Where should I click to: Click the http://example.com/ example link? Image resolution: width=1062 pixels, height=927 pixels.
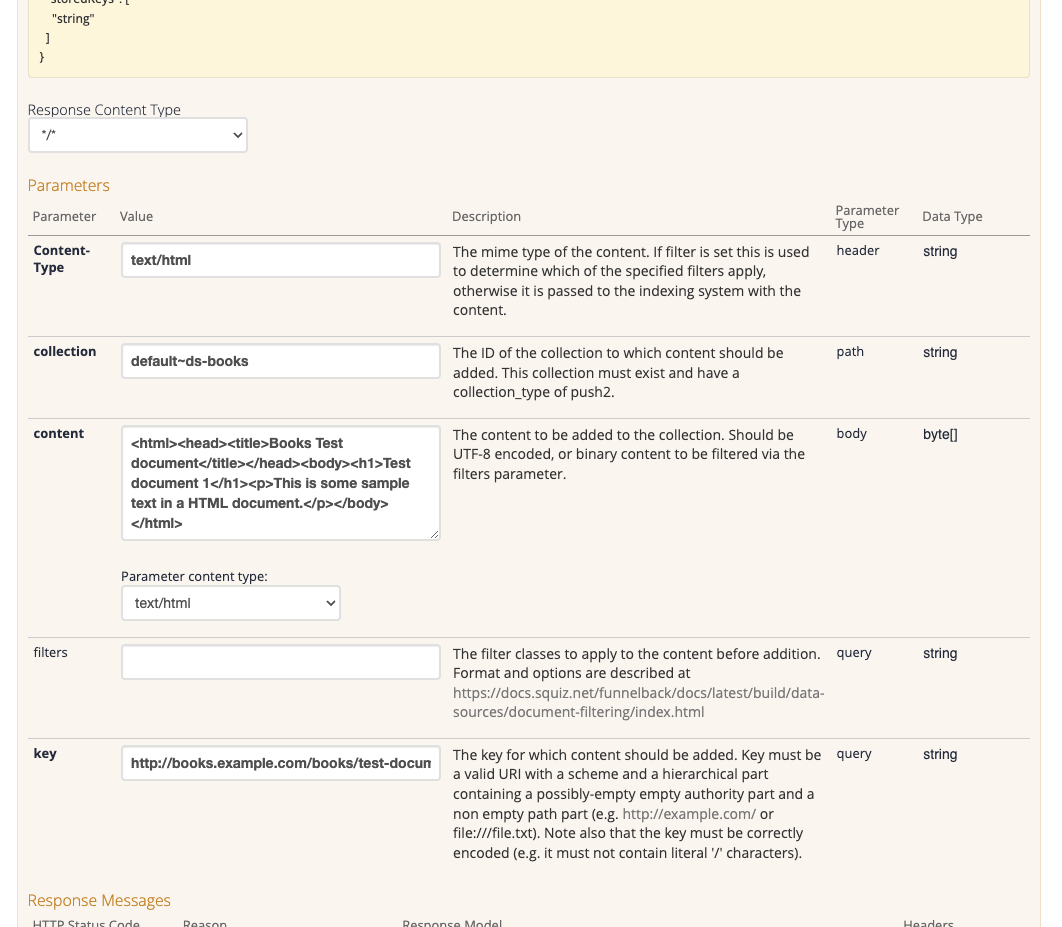(688, 814)
